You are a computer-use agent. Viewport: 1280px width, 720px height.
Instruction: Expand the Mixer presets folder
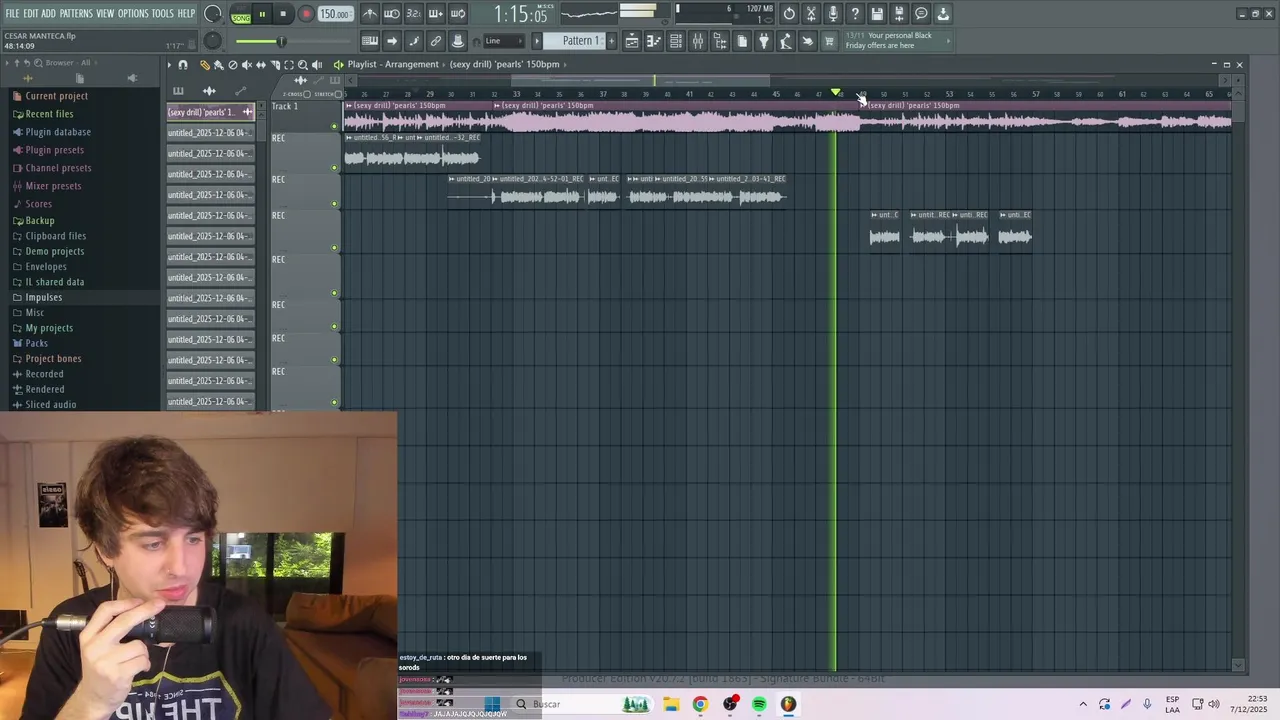pyautogui.click(x=53, y=186)
